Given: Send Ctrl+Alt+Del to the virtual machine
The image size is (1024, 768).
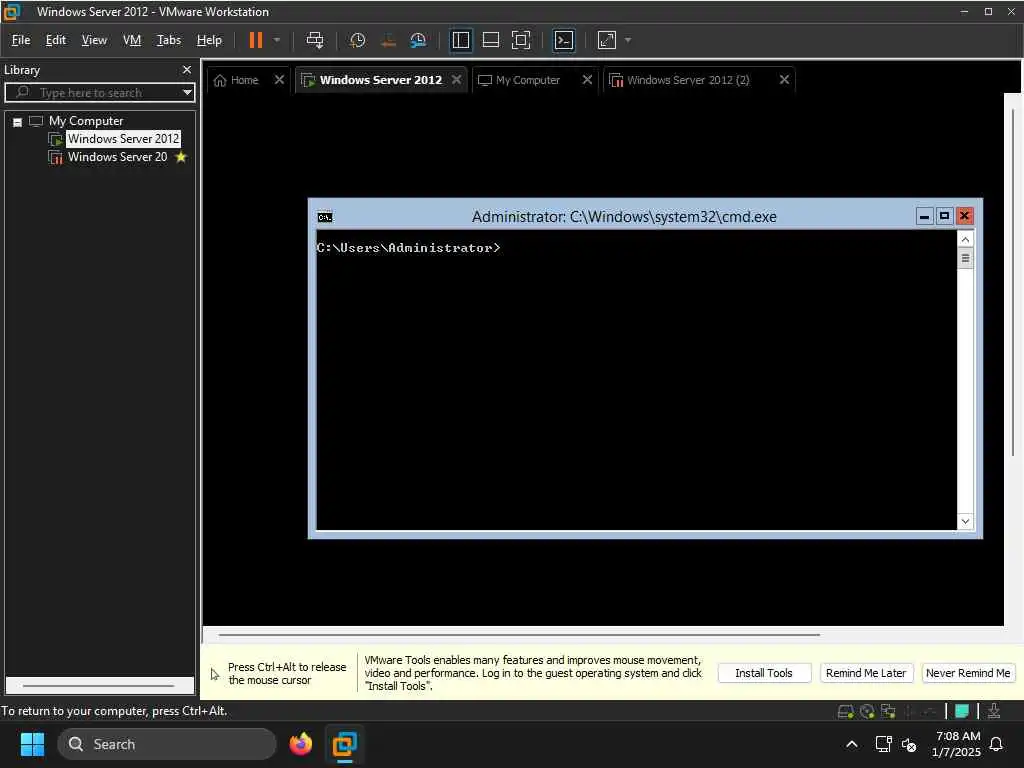Looking at the screenshot, I should (x=315, y=40).
